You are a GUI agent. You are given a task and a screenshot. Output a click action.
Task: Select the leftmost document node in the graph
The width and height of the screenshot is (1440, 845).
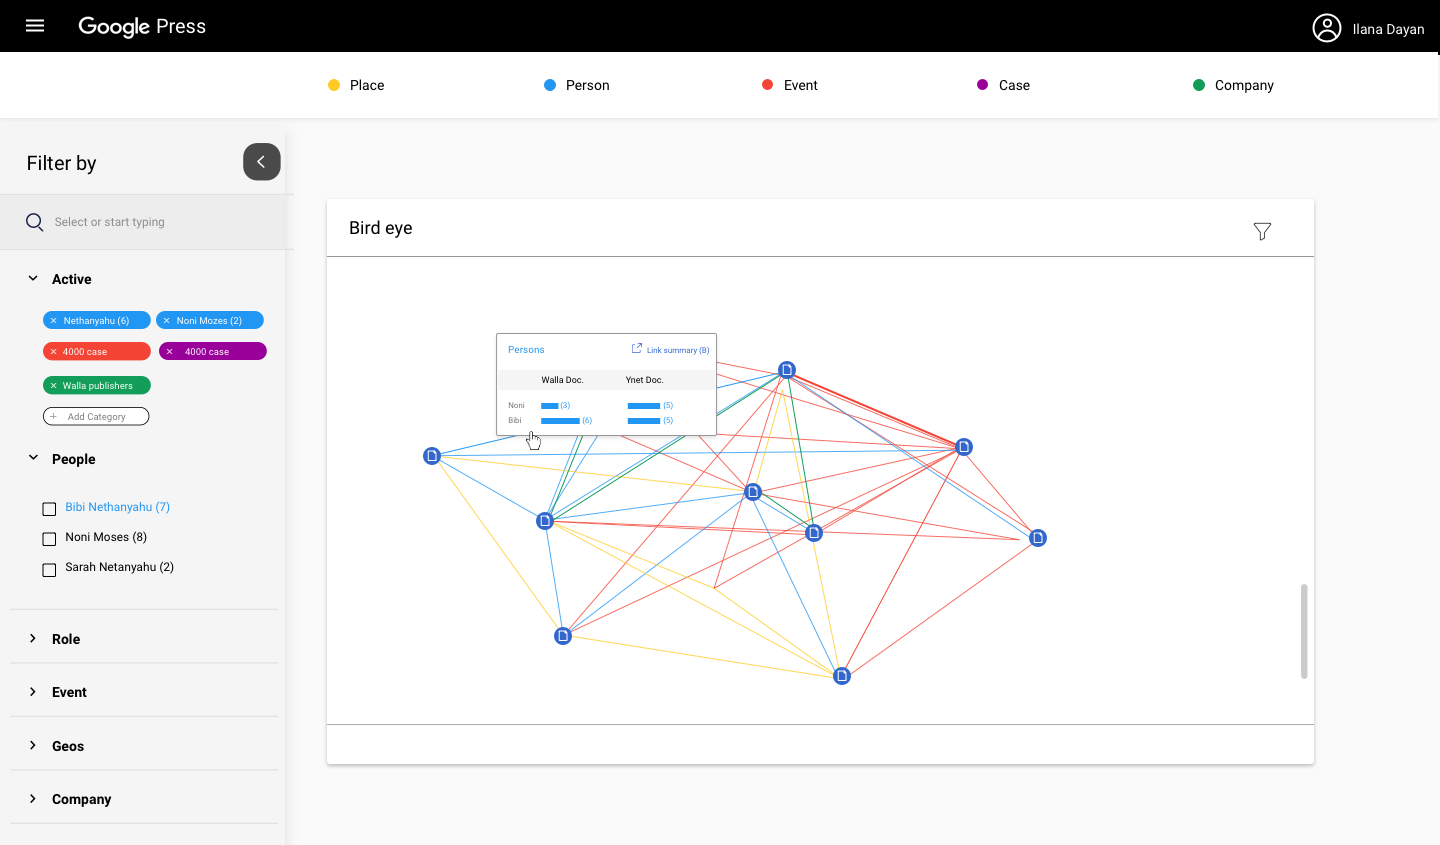click(432, 456)
